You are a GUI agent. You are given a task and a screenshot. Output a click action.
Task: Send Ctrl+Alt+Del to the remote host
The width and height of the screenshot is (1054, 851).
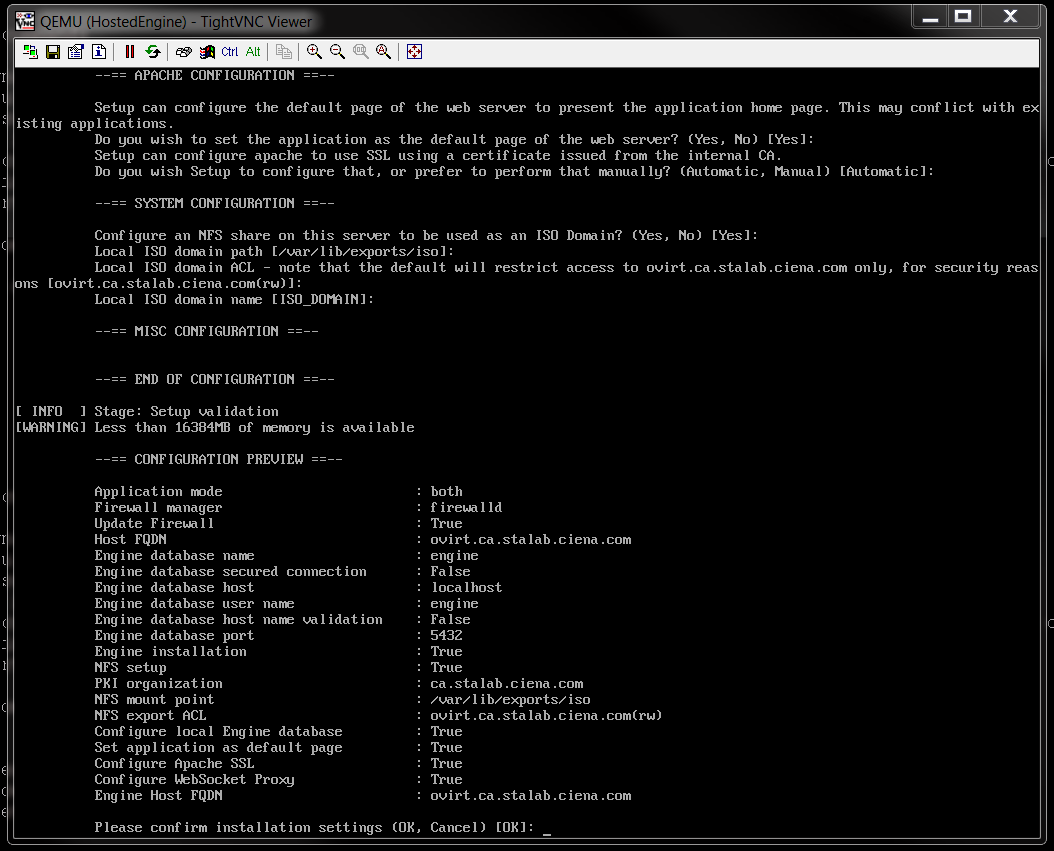click(184, 52)
